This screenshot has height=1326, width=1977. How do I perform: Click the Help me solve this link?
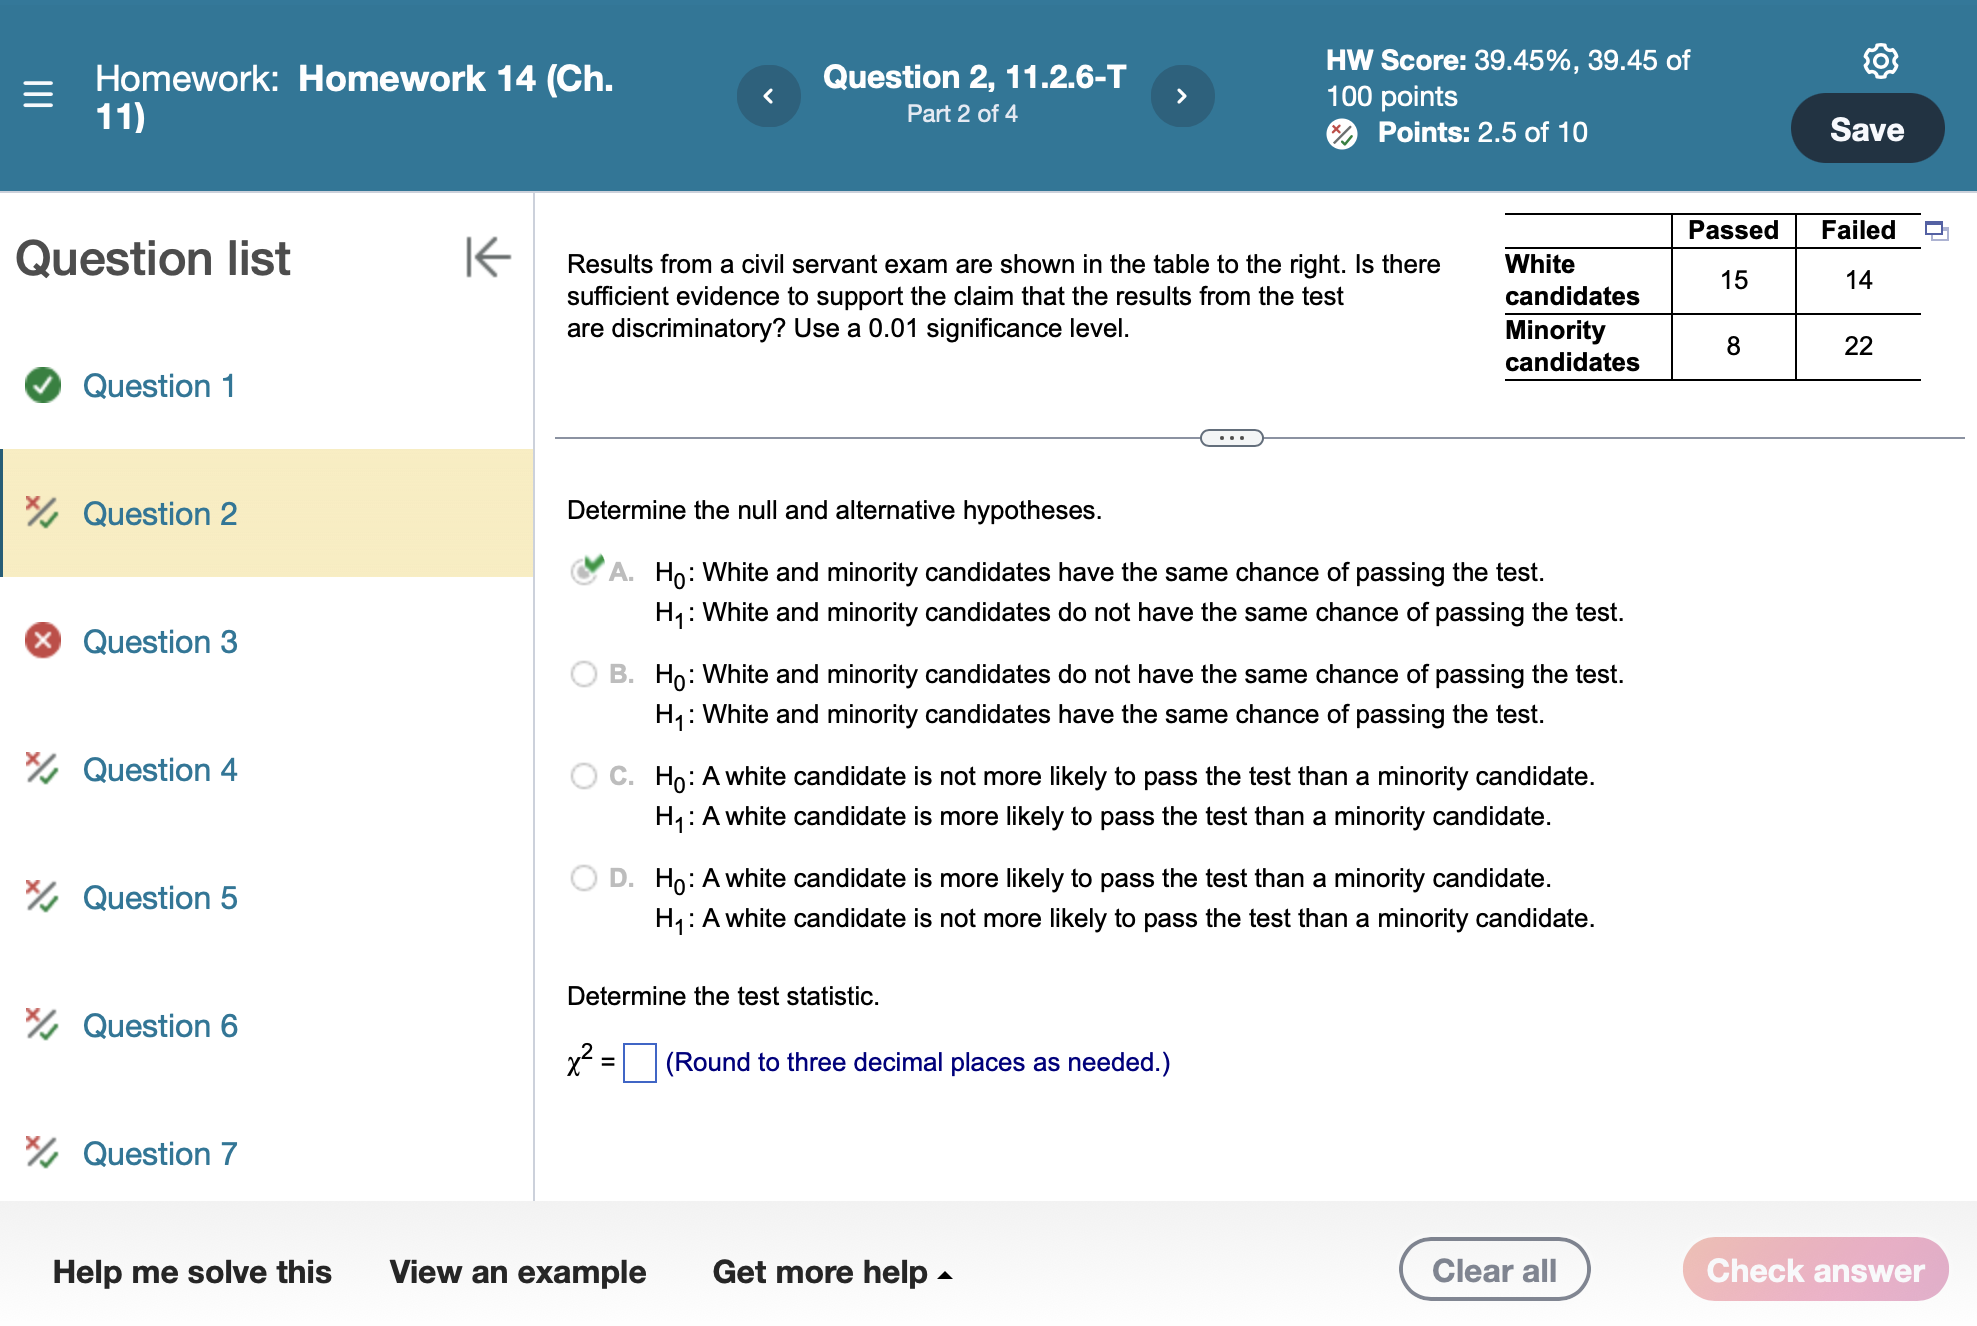click(194, 1272)
